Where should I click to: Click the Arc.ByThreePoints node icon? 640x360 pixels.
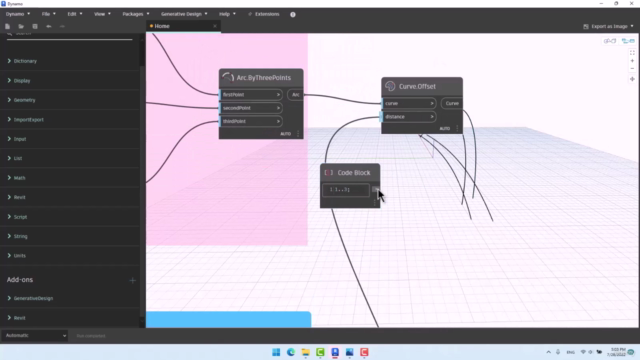pyautogui.click(x=228, y=77)
